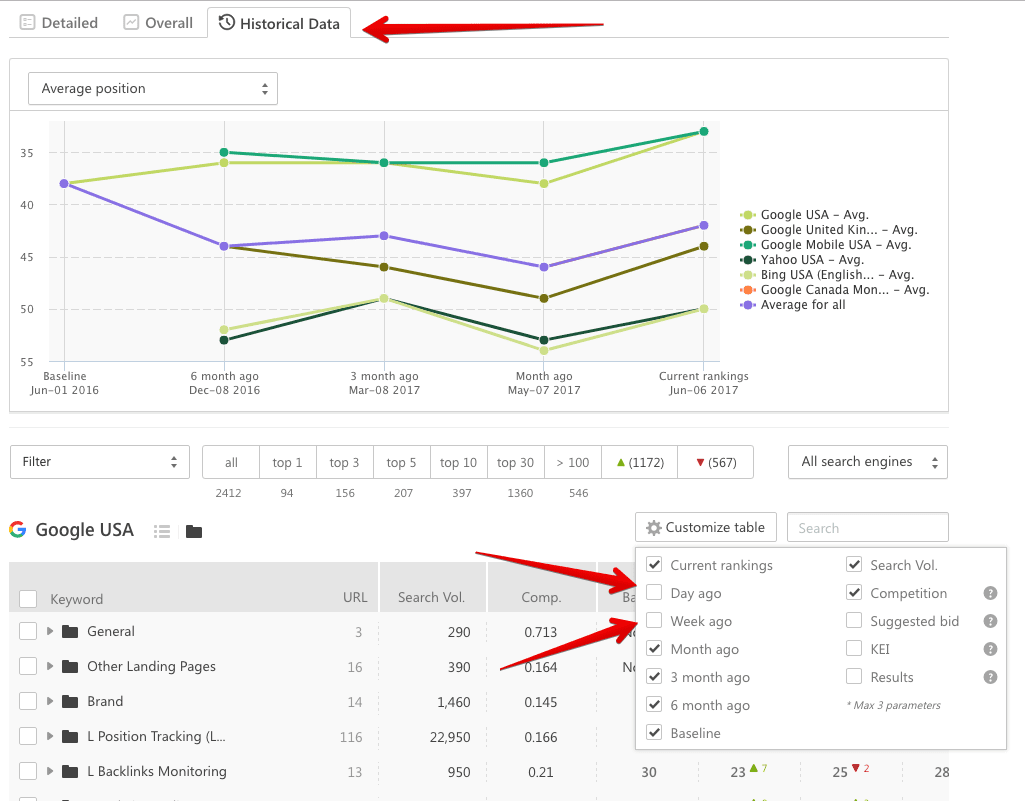This screenshot has width=1025, height=801.
Task: Toggle Google USA Avg. legend marker
Action: [748, 214]
